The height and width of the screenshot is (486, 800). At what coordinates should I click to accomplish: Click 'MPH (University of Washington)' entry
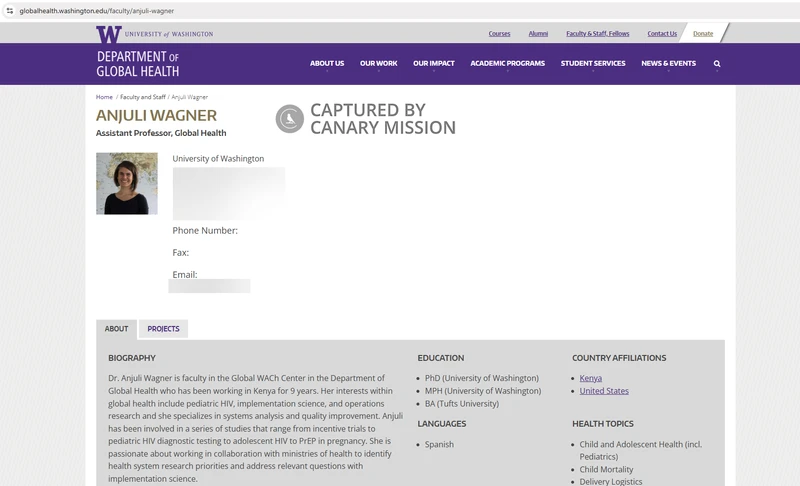point(483,391)
